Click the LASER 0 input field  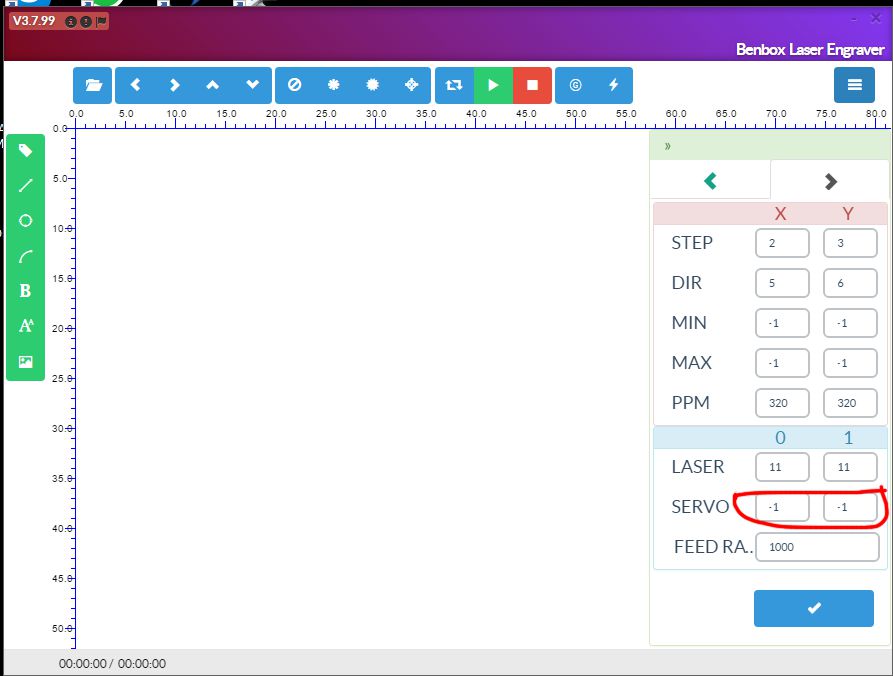point(782,467)
